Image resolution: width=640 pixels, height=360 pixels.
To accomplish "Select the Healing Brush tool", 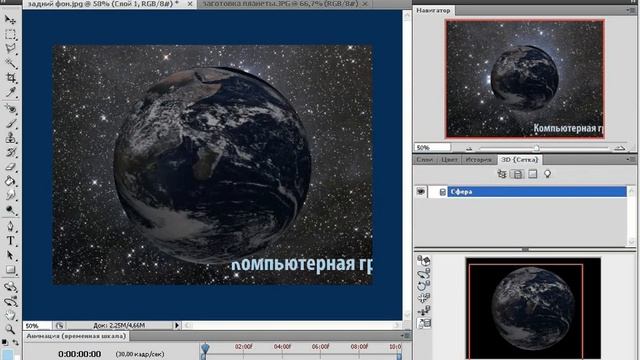I will (x=10, y=109).
